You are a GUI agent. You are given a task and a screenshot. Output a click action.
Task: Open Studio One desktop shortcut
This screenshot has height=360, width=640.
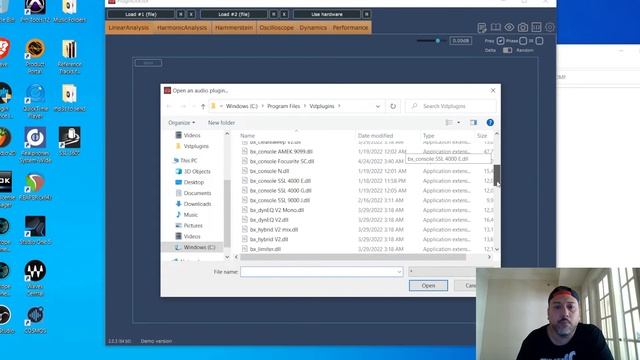(x=35, y=231)
